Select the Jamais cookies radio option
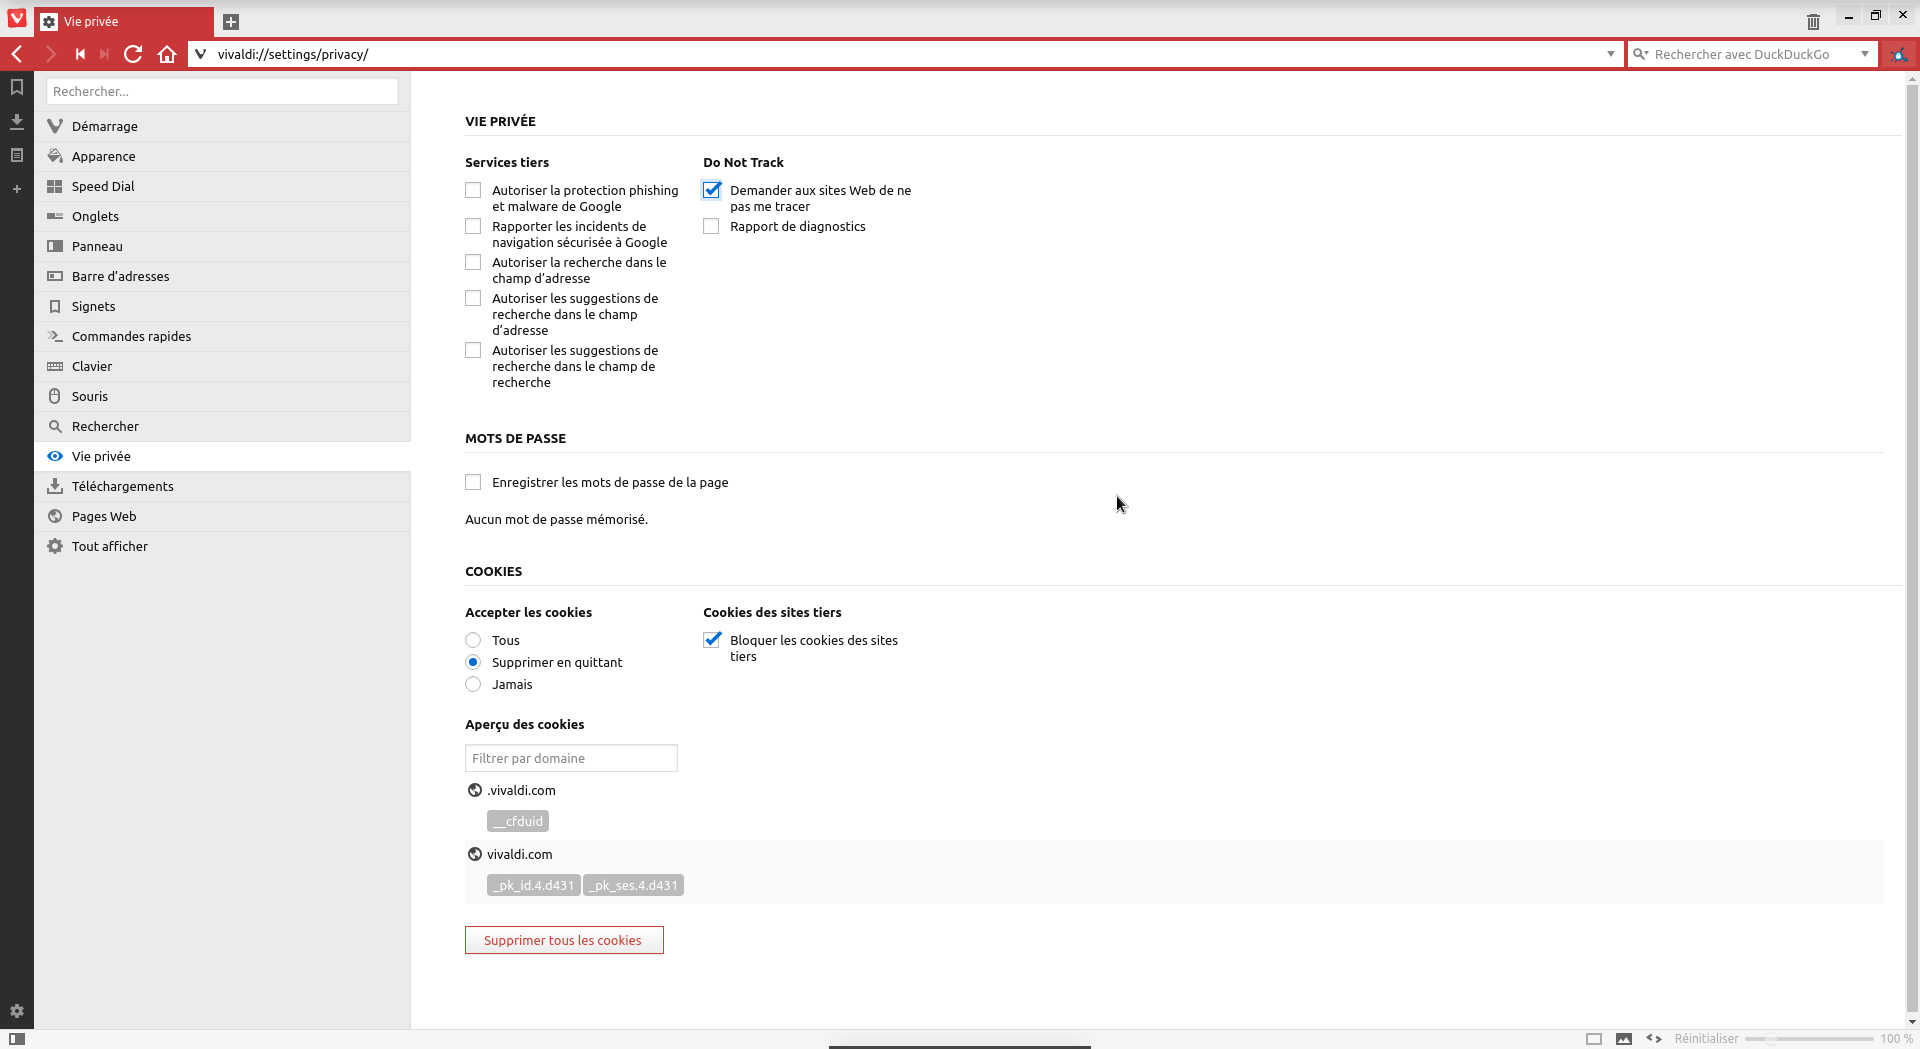This screenshot has height=1049, width=1920. tap(473, 684)
